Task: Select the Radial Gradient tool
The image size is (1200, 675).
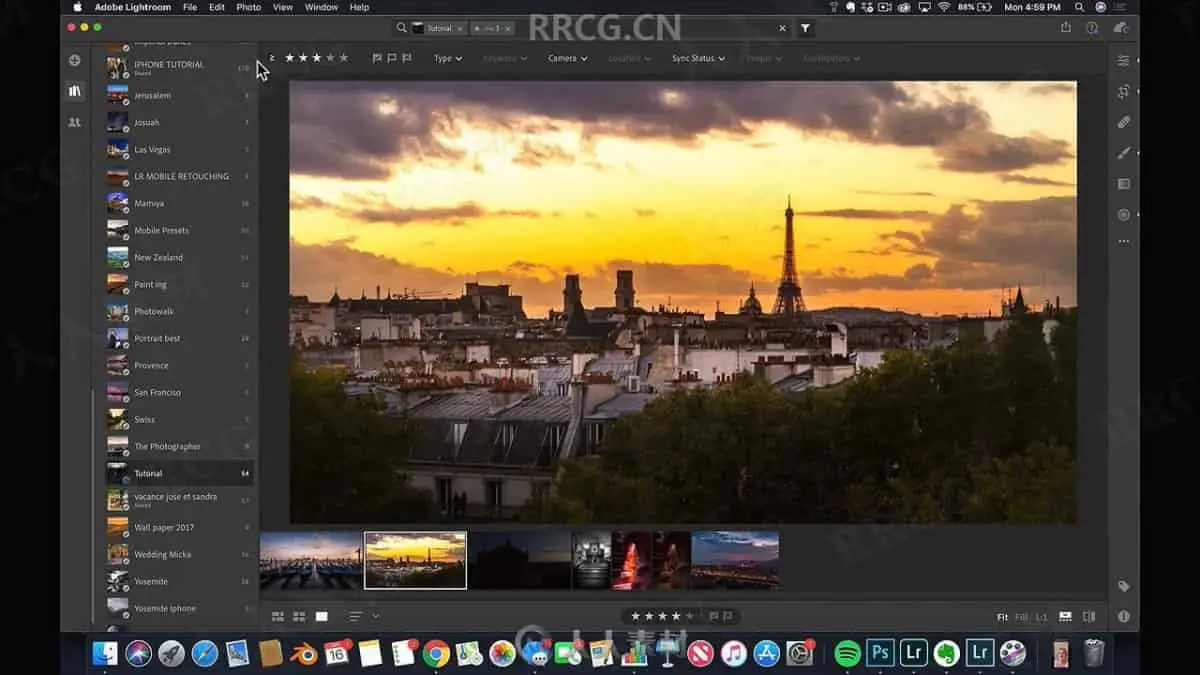Action: point(1123,214)
